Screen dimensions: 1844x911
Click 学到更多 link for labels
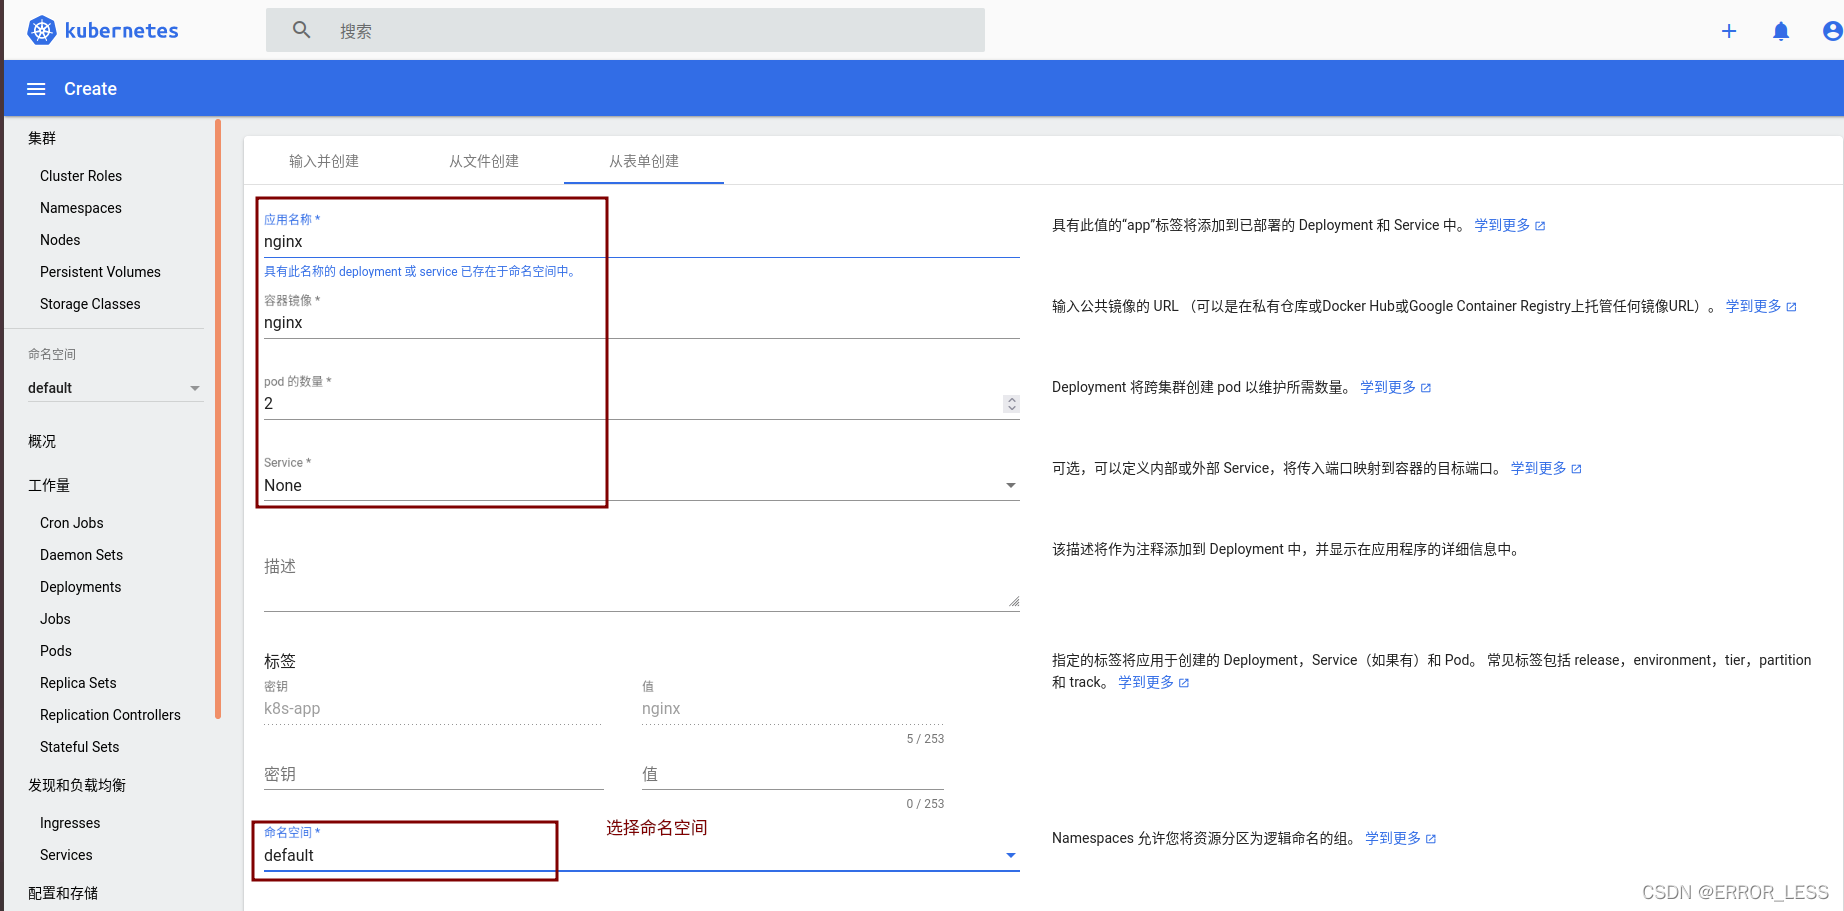click(1146, 683)
